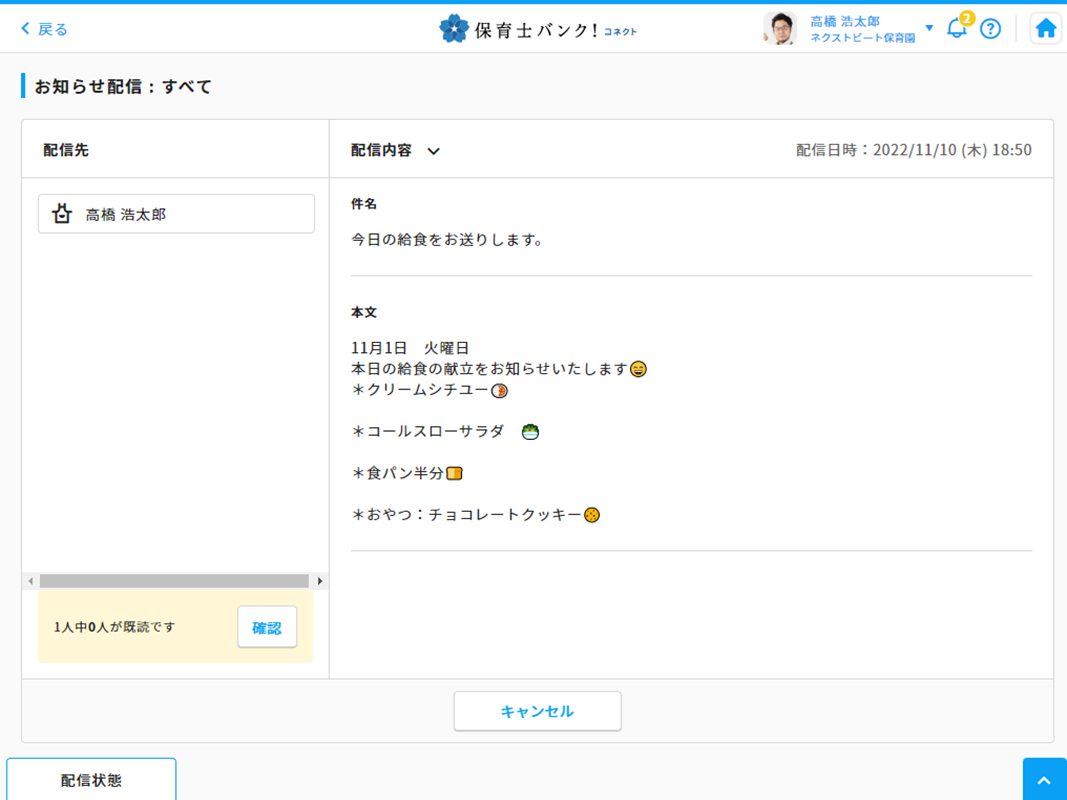The image size is (1067, 800).
Task: Click the back chevron icon
Action: click(26, 29)
